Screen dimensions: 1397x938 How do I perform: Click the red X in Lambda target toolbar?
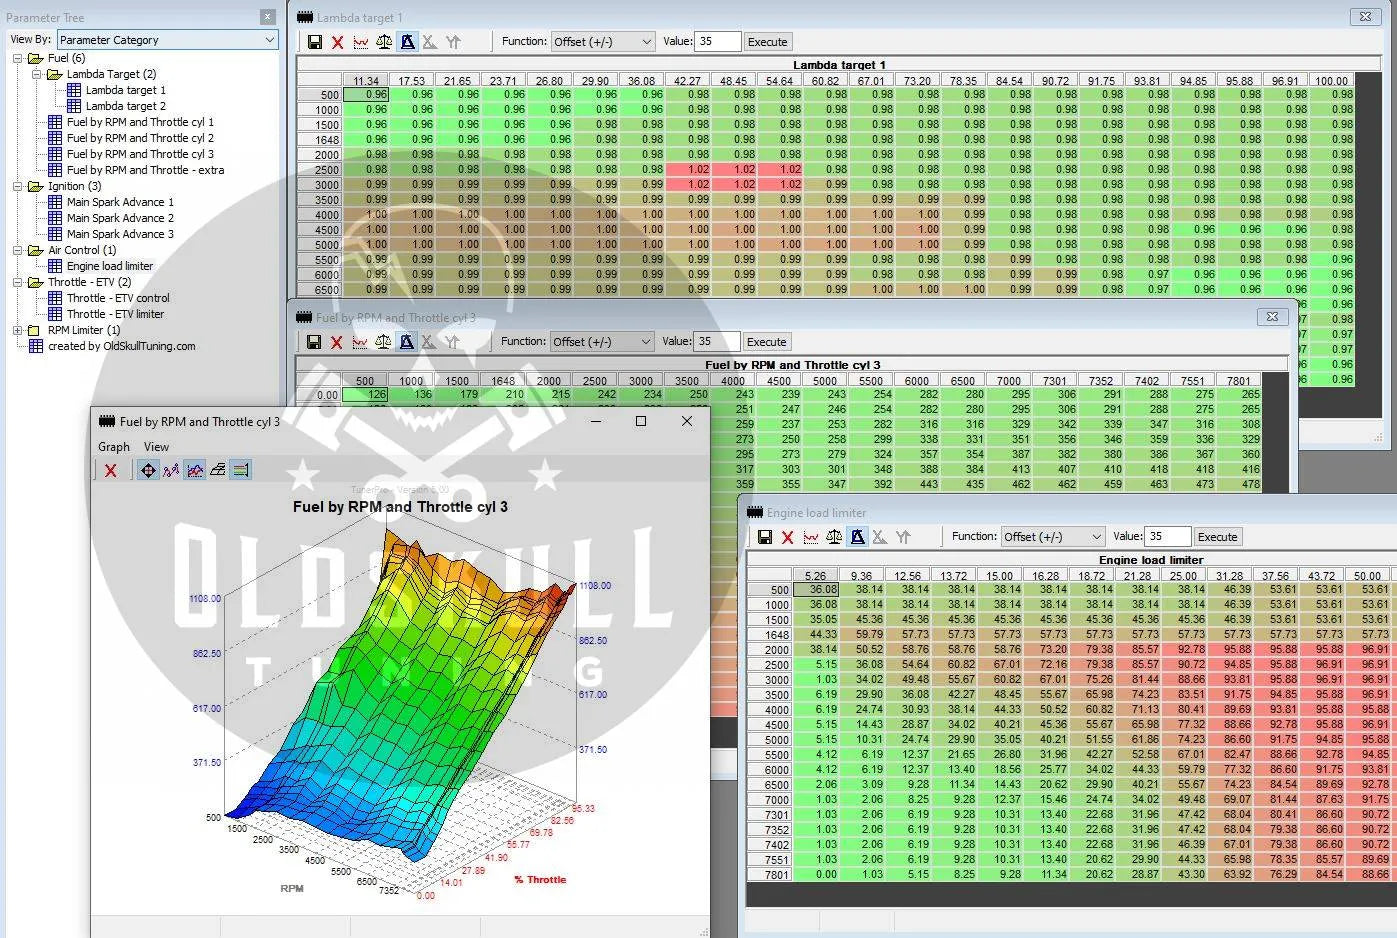click(x=338, y=42)
